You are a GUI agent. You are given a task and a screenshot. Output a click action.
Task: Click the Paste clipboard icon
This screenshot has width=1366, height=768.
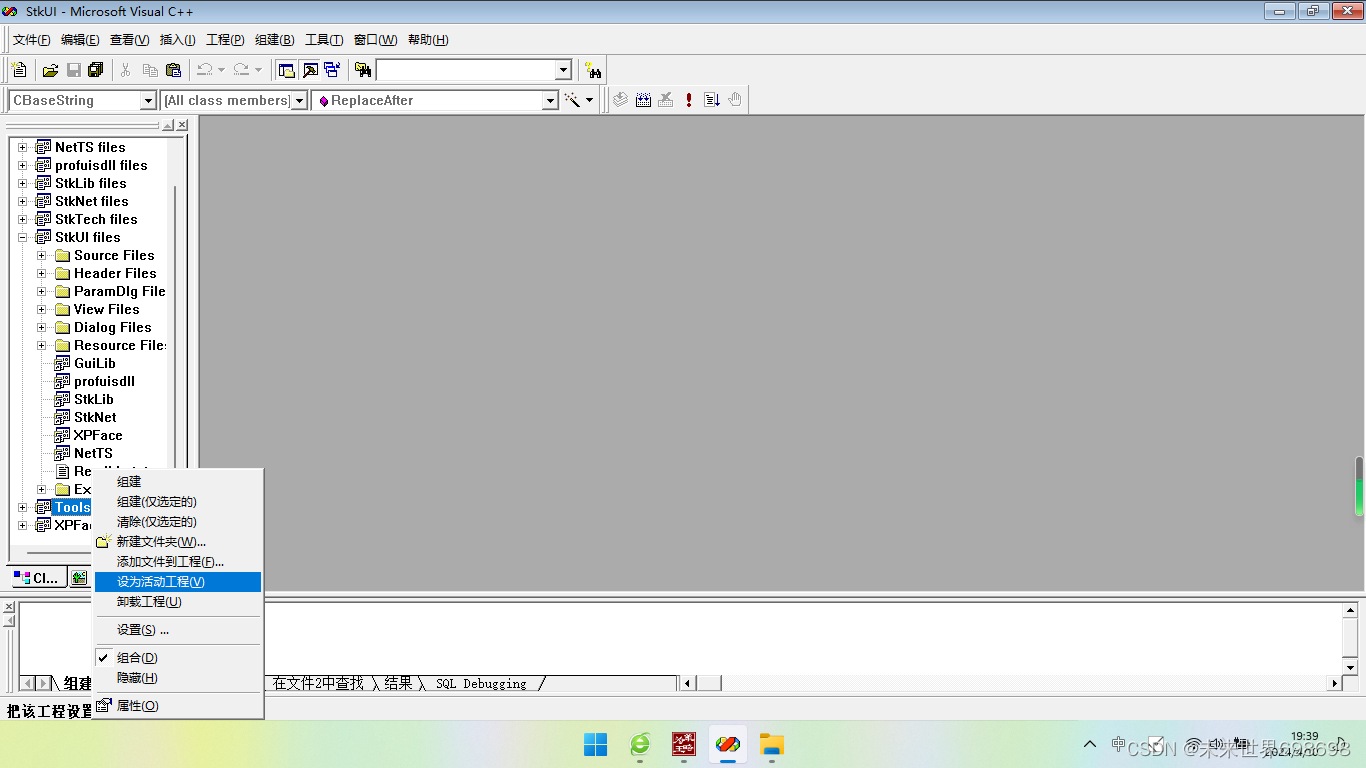coord(173,70)
